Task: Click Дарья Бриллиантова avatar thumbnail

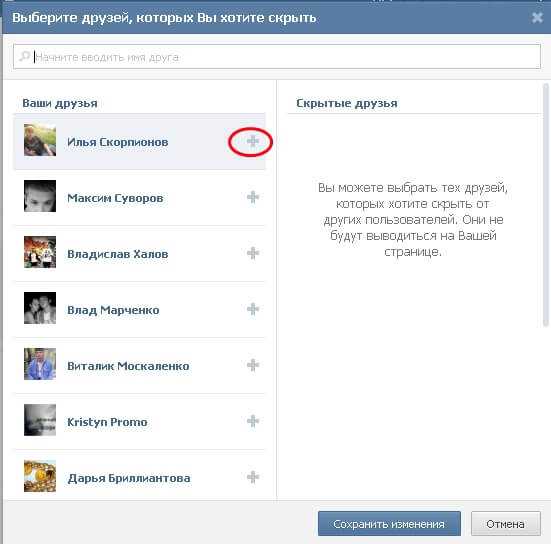Action: coord(40,476)
